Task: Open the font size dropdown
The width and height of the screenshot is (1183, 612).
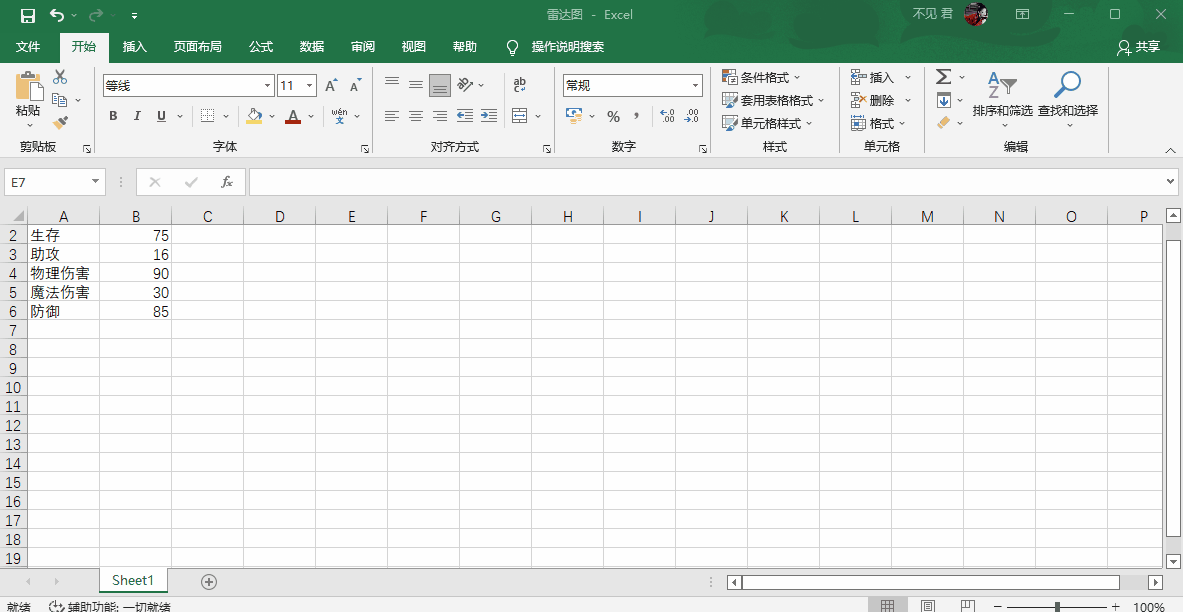Action: pyautogui.click(x=309, y=86)
